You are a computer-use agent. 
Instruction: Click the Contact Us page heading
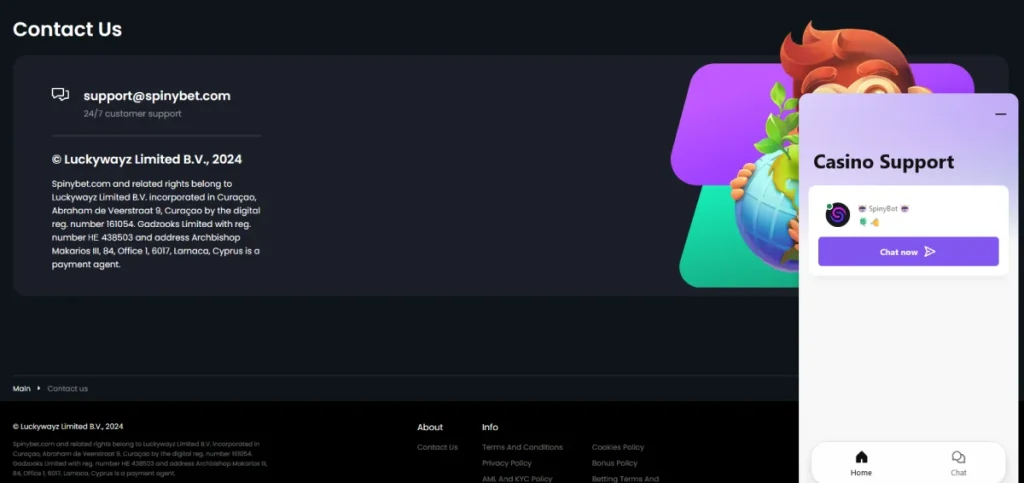coord(67,29)
